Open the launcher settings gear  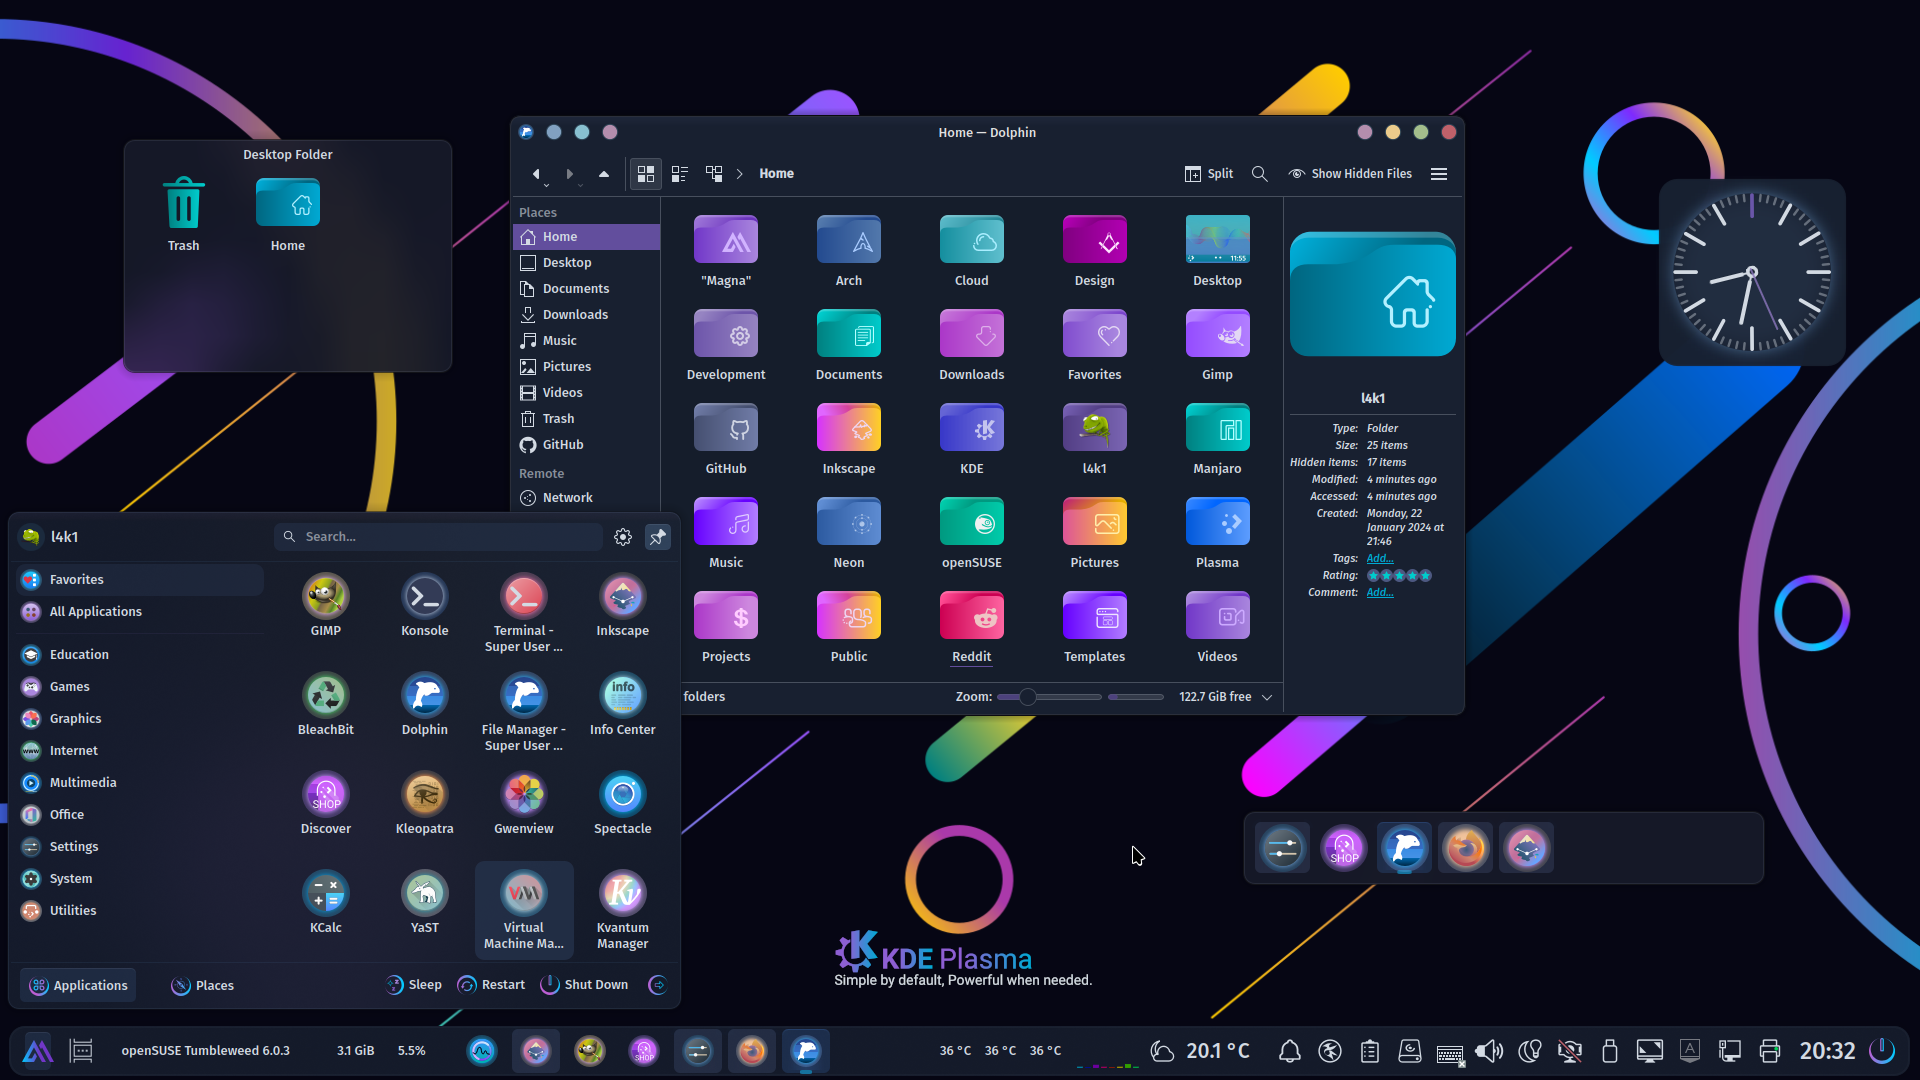(x=623, y=537)
